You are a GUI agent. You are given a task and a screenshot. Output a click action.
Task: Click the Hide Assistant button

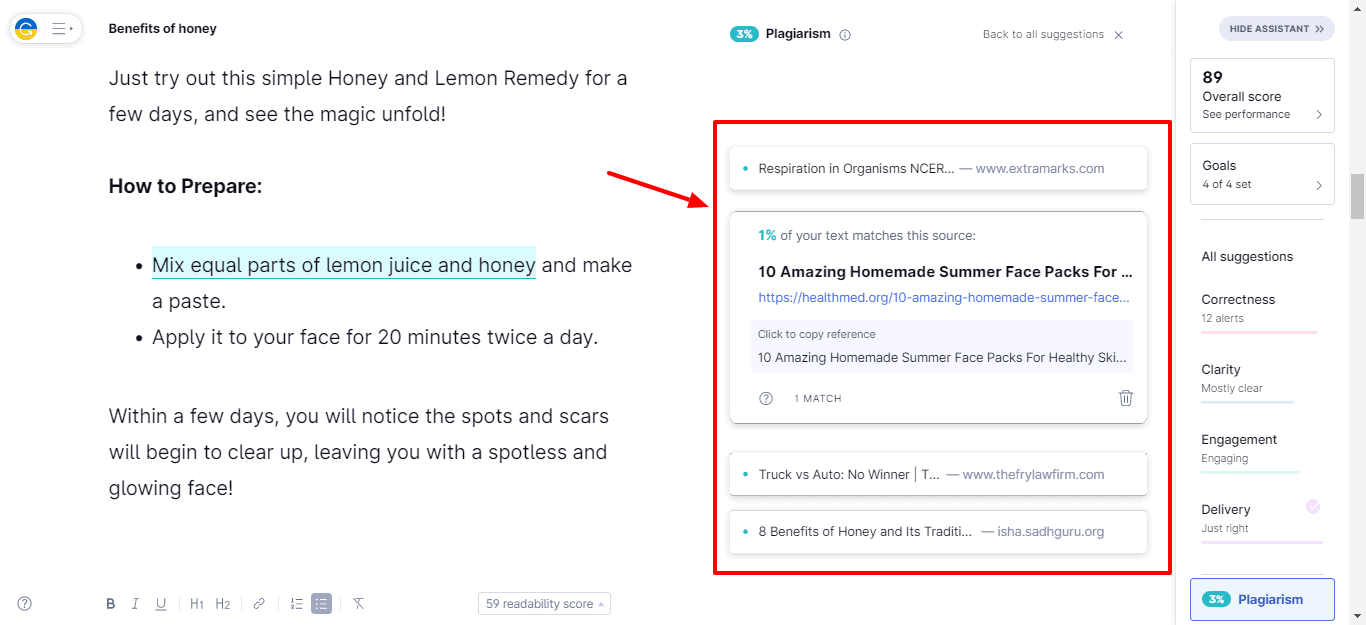pos(1276,29)
